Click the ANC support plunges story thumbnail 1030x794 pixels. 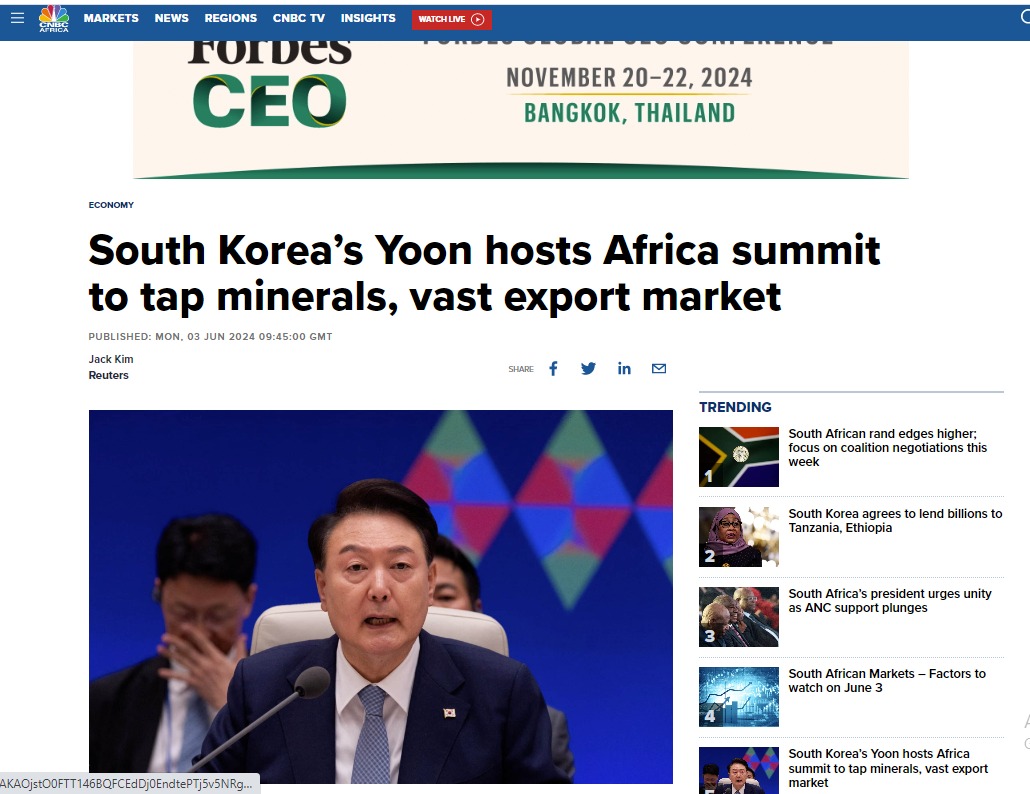pos(739,617)
